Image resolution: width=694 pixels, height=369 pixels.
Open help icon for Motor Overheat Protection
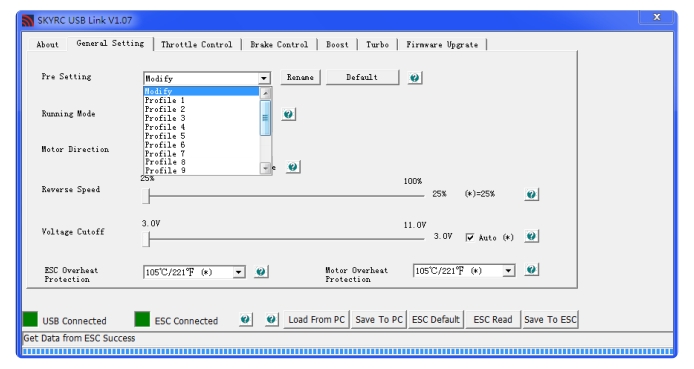pos(531,269)
